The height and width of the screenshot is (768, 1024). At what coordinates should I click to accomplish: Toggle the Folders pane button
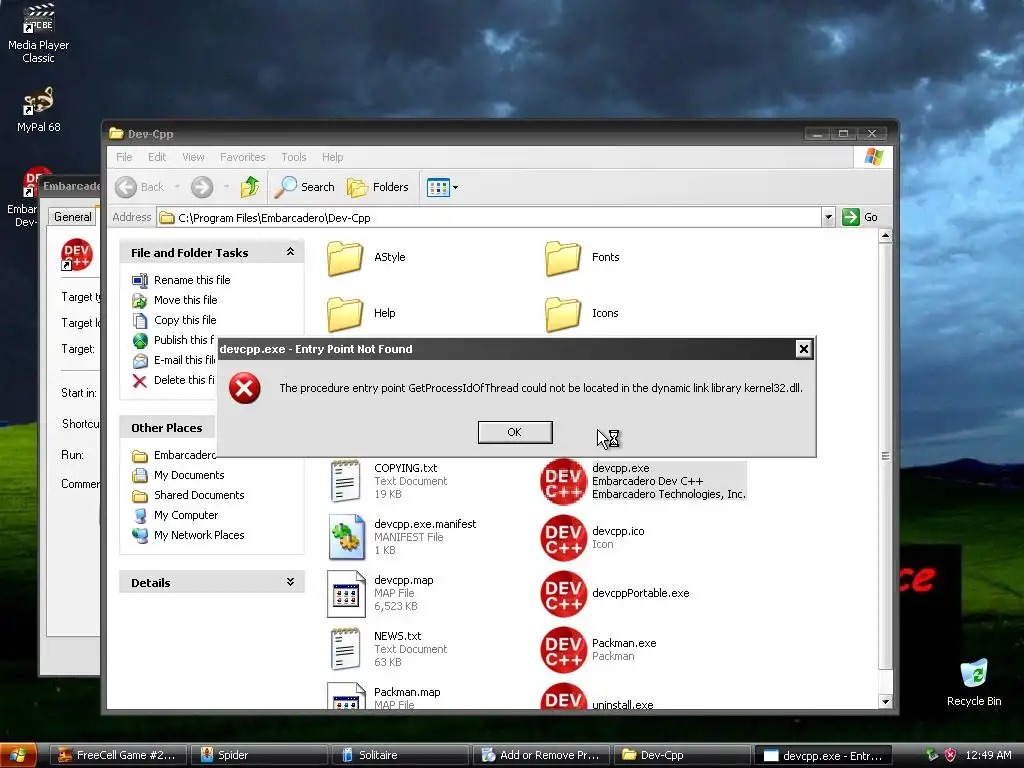point(377,187)
